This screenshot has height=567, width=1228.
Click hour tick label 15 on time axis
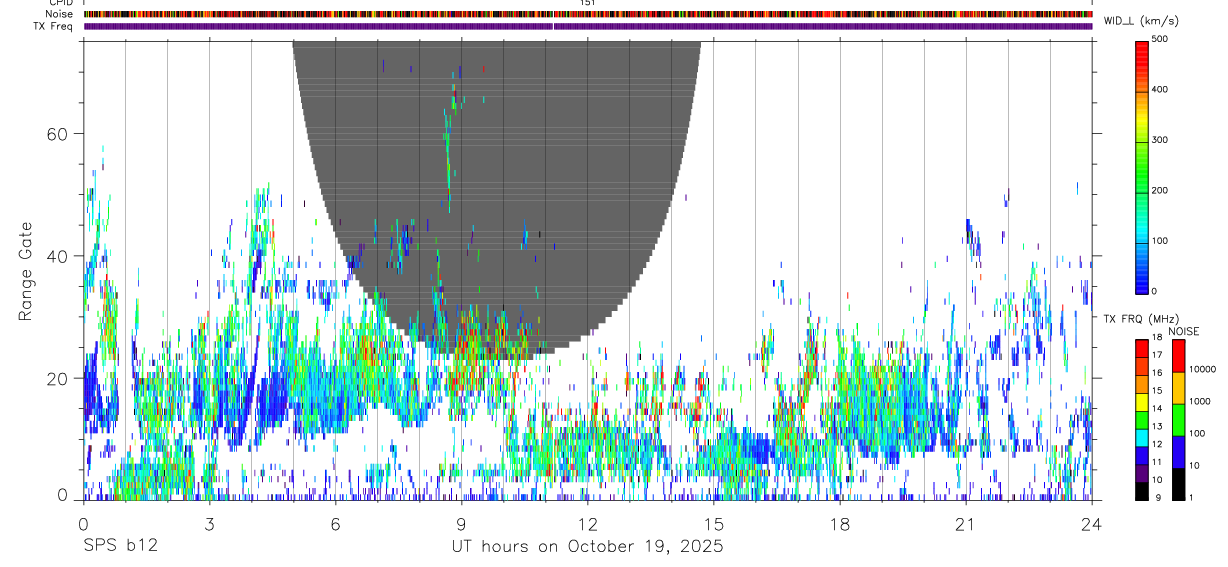point(713,523)
